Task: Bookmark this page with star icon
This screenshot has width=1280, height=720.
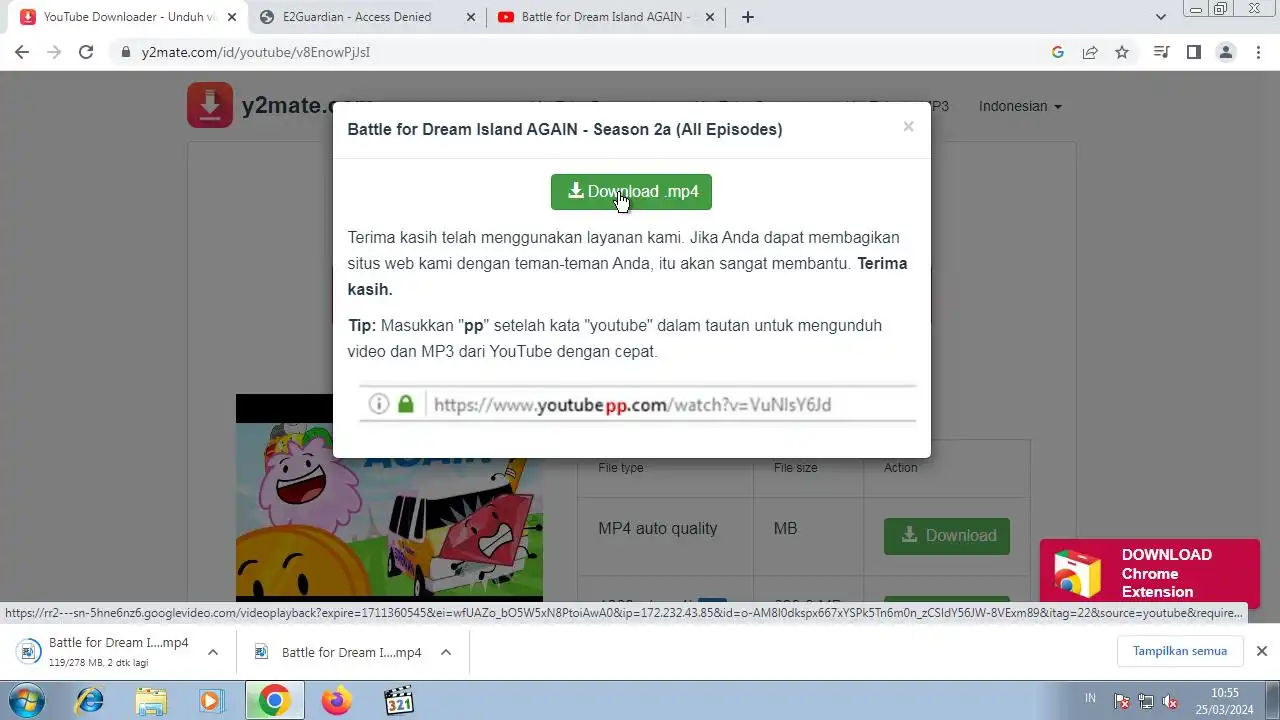Action: [1122, 52]
